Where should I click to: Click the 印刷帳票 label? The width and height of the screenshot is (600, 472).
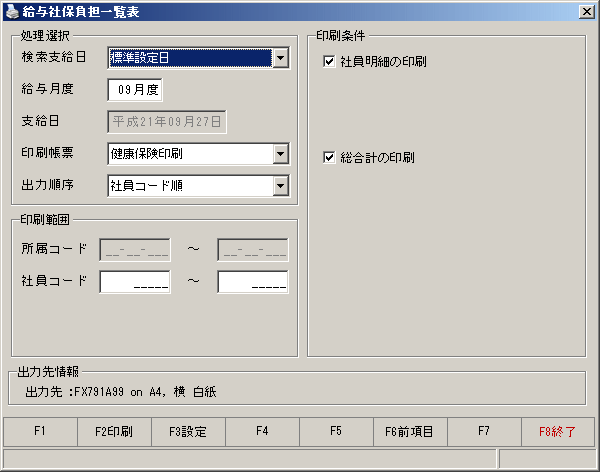47,153
